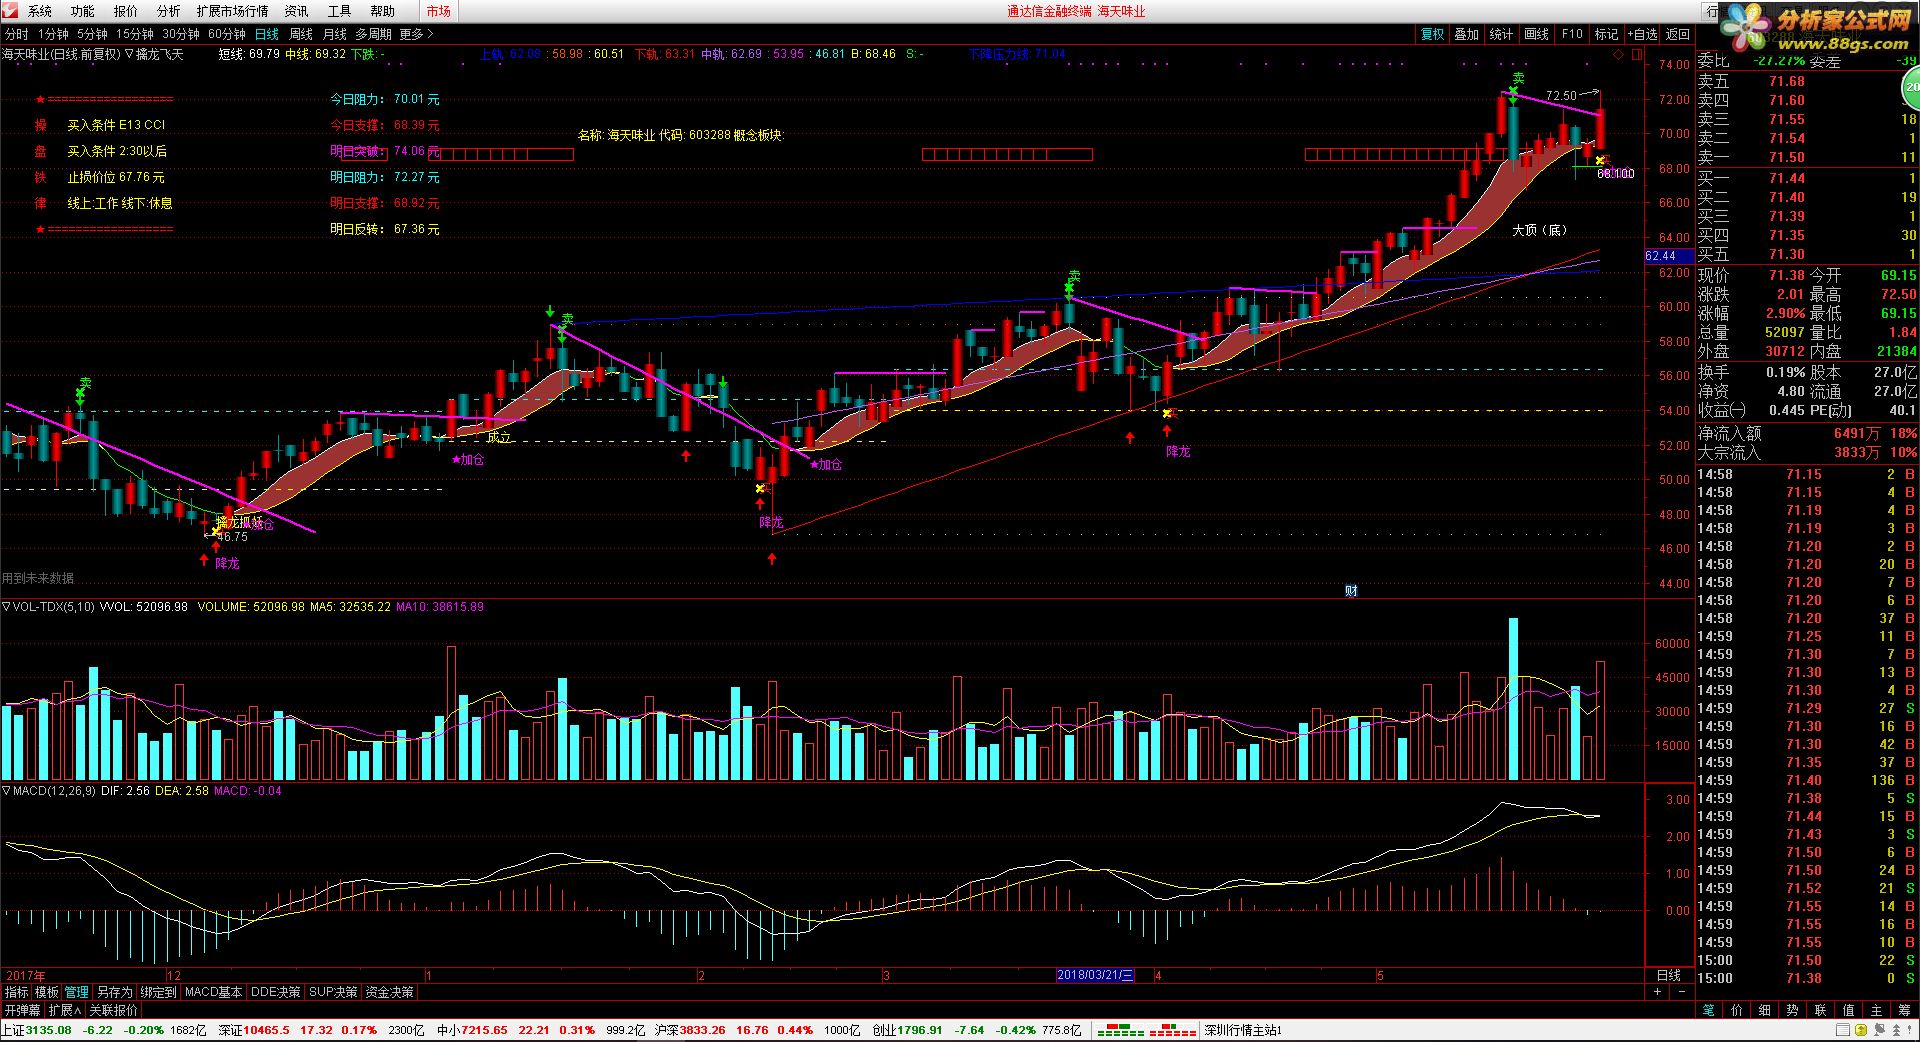Click the market index mini-bar indicator

(x=1147, y=1029)
